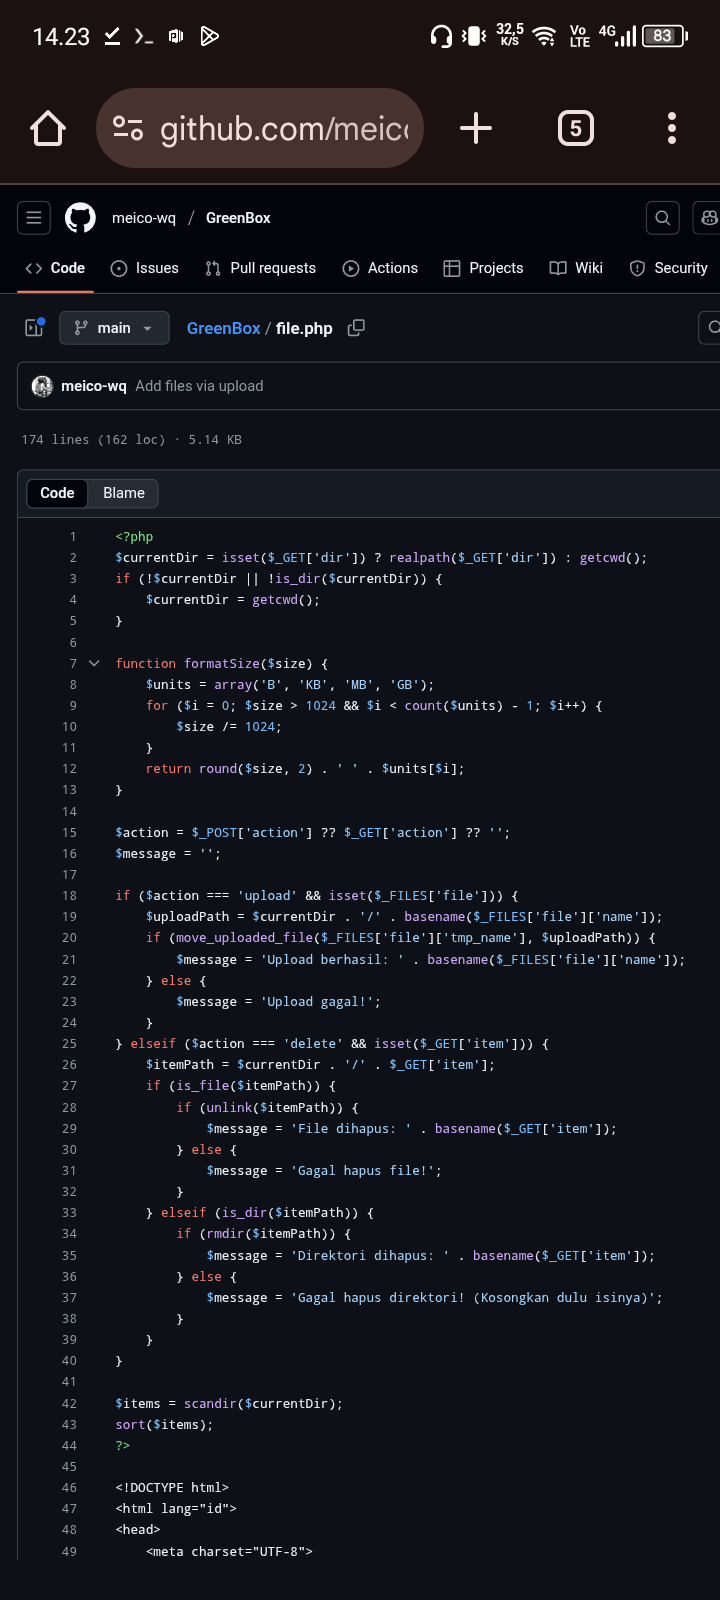The height and width of the screenshot is (1600, 720).
Task: Open the Pull requests tab
Action: (x=261, y=268)
